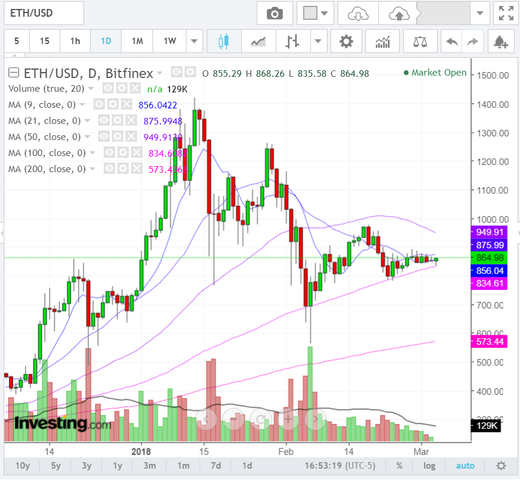Hide the MA 21 indicator
The height and width of the screenshot is (480, 520).
[104, 120]
